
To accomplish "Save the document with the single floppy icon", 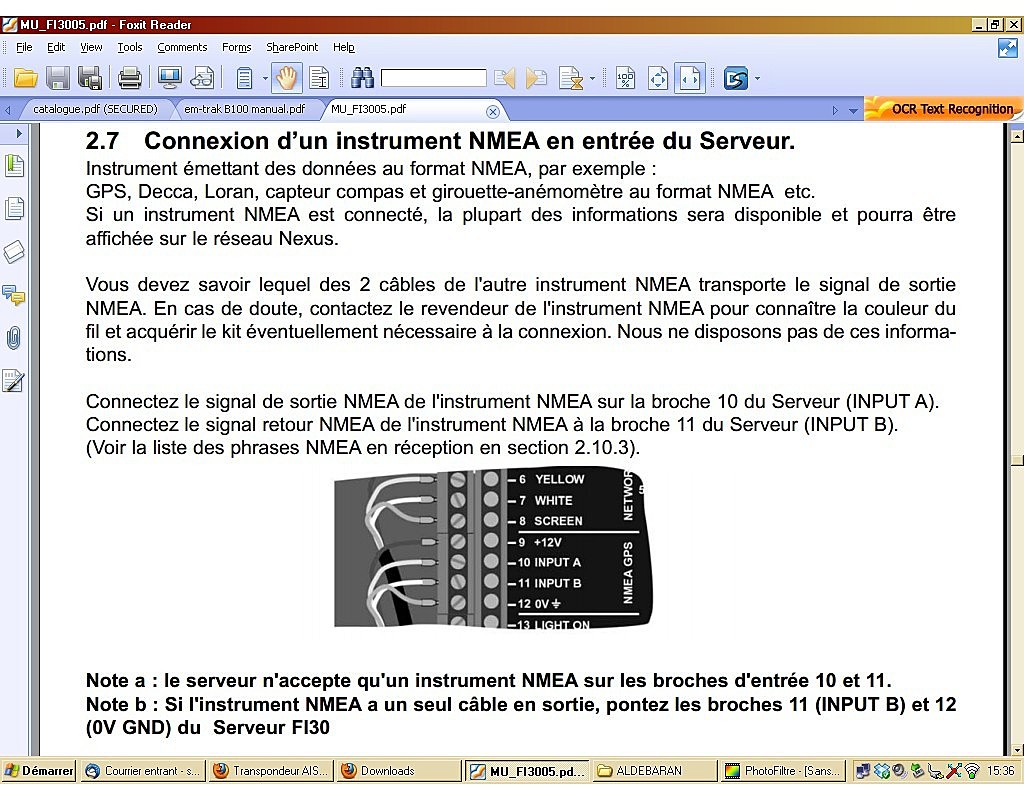I will point(57,79).
